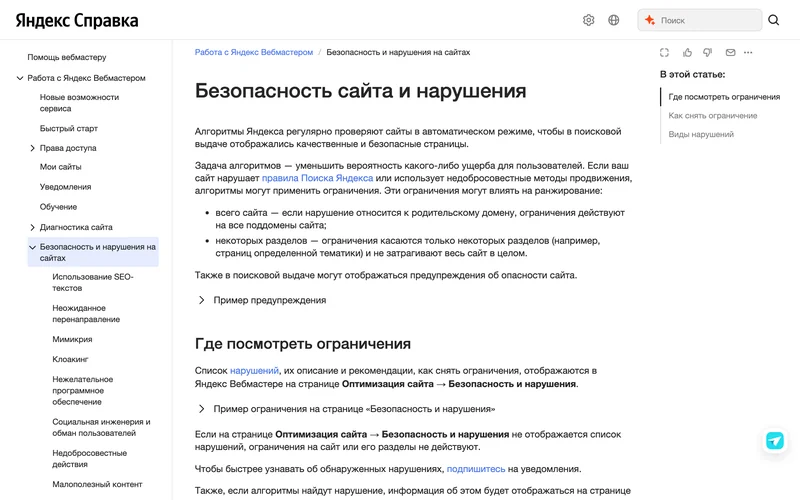Jump to Виды нарушений in contents

[x=701, y=134]
